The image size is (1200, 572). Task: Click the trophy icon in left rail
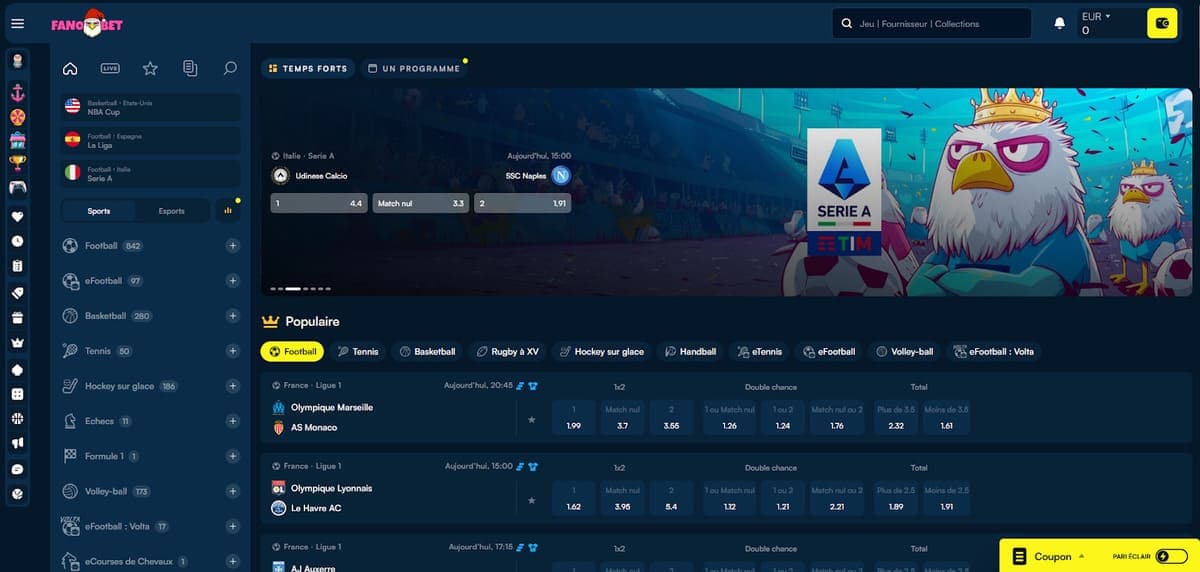[17, 162]
